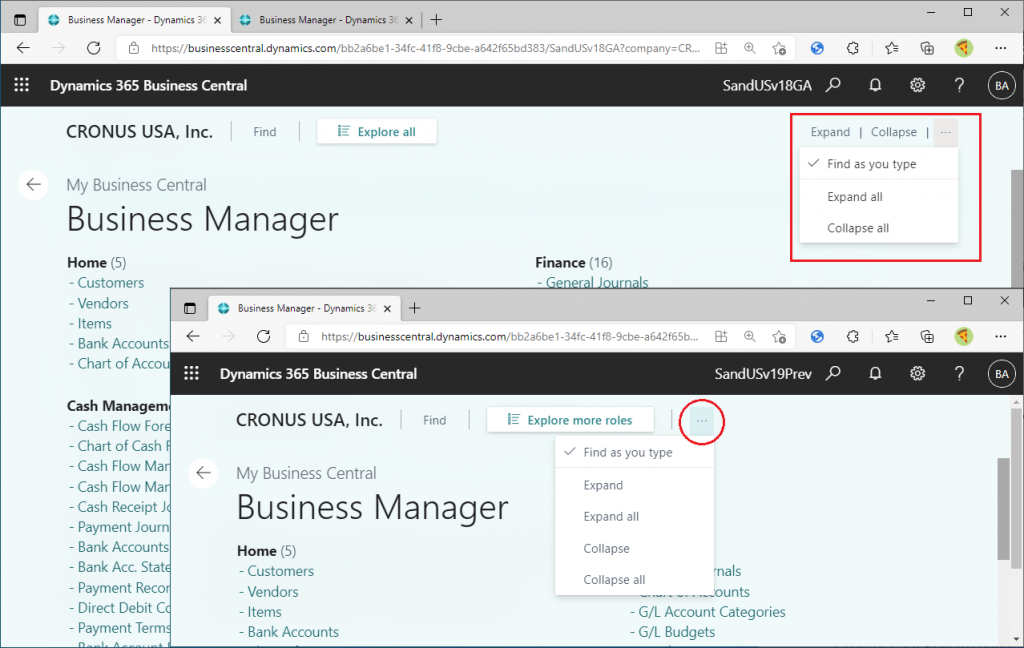Open browser menu ellipsis in front window
The height and width of the screenshot is (648, 1024).
tap(1000, 336)
